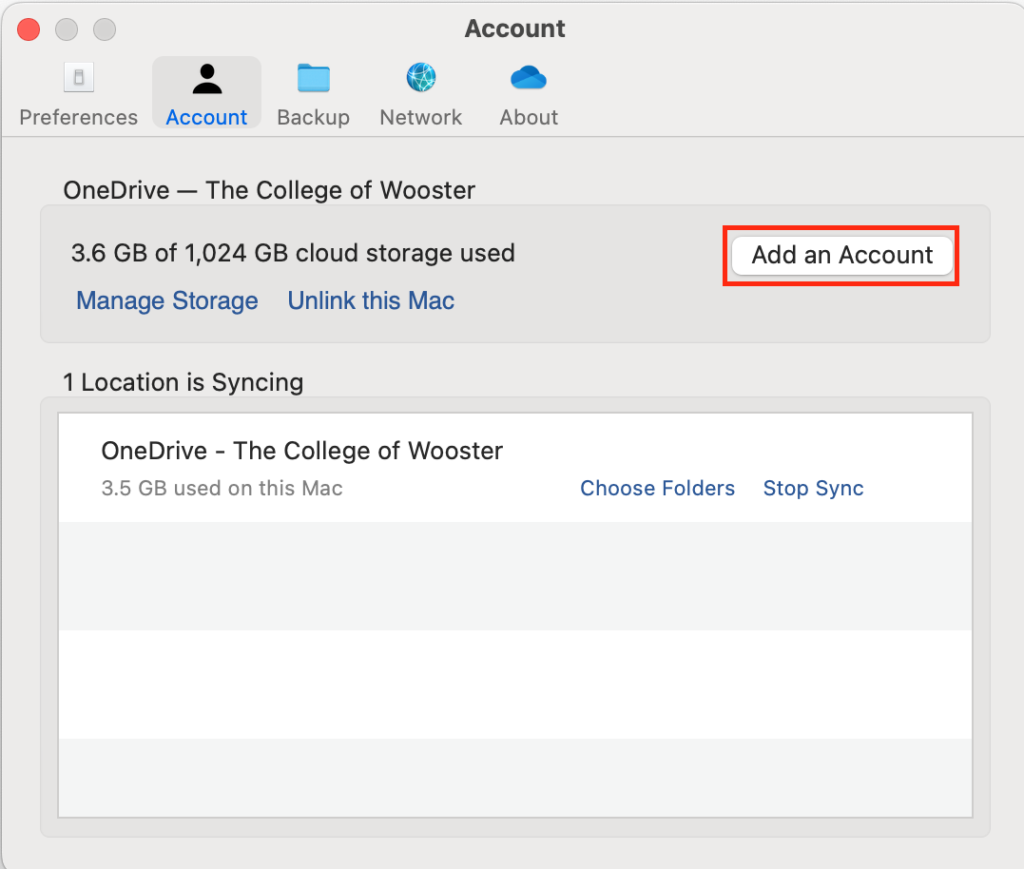
Task: Click Unlink this Mac
Action: (x=371, y=301)
